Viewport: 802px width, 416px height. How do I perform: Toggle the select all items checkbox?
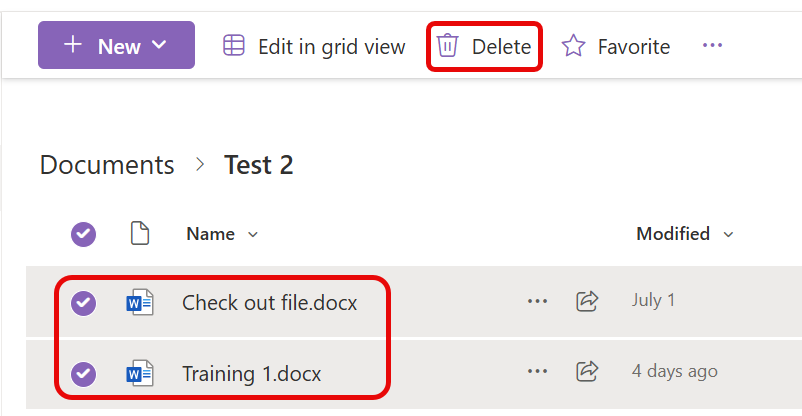click(x=84, y=234)
